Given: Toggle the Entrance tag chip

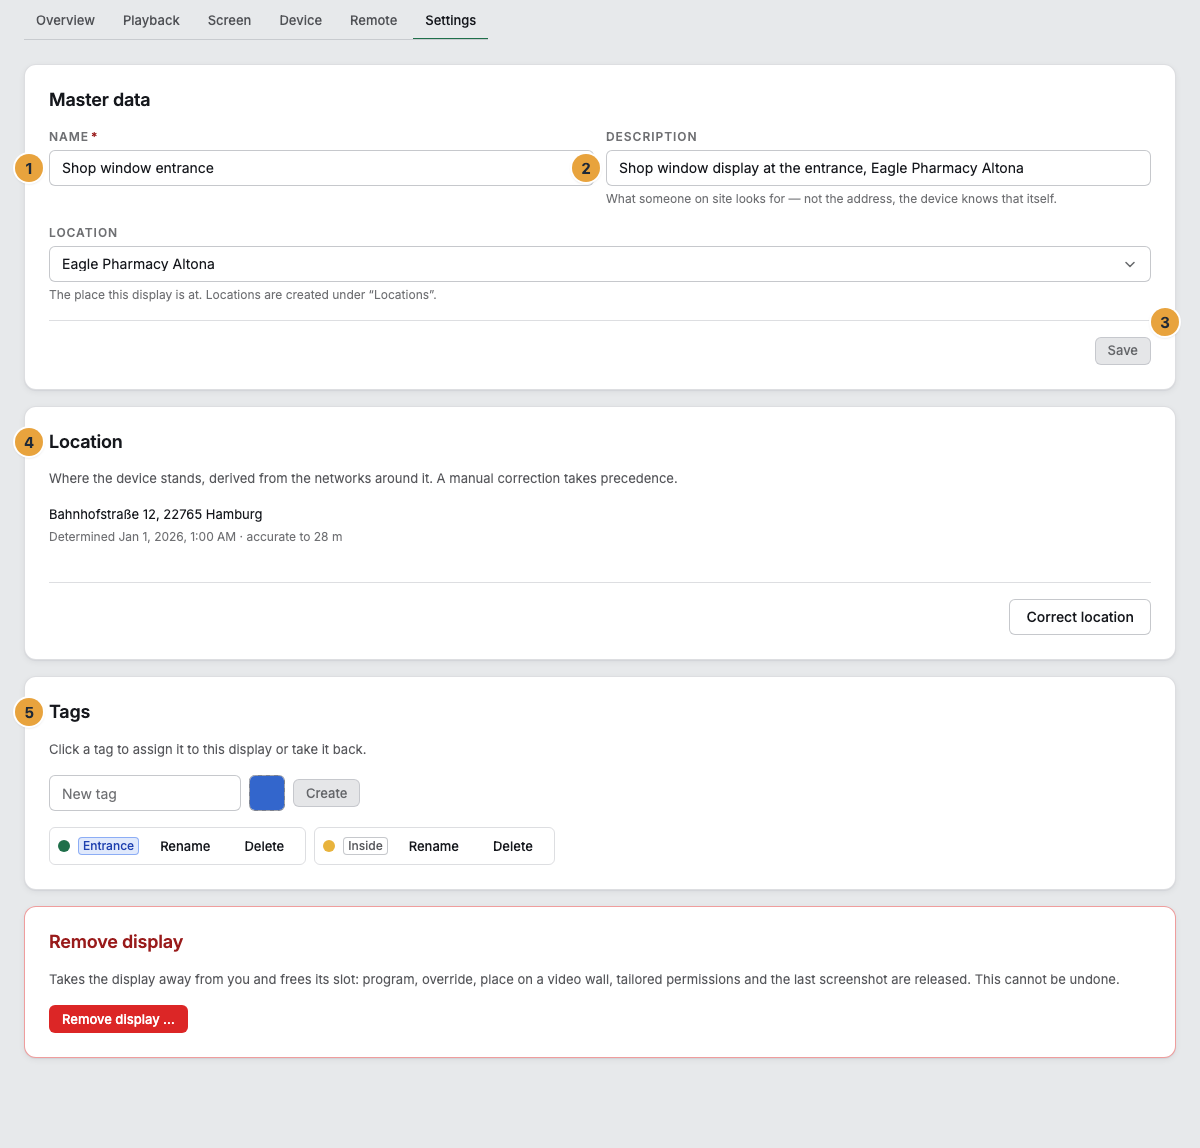Looking at the screenshot, I should coord(108,846).
